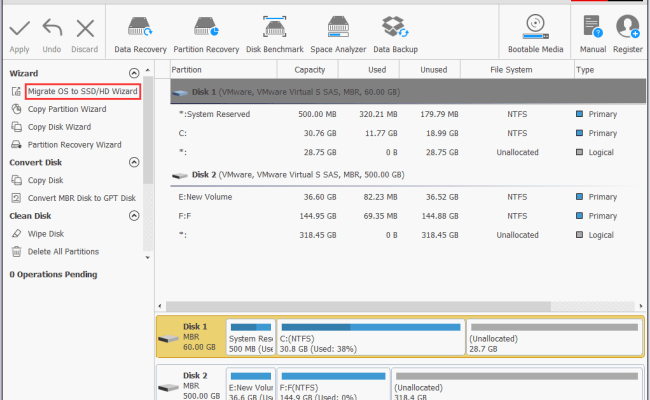The height and width of the screenshot is (400, 650).
Task: Click the partition list scroll right arrow
Action: [641, 306]
